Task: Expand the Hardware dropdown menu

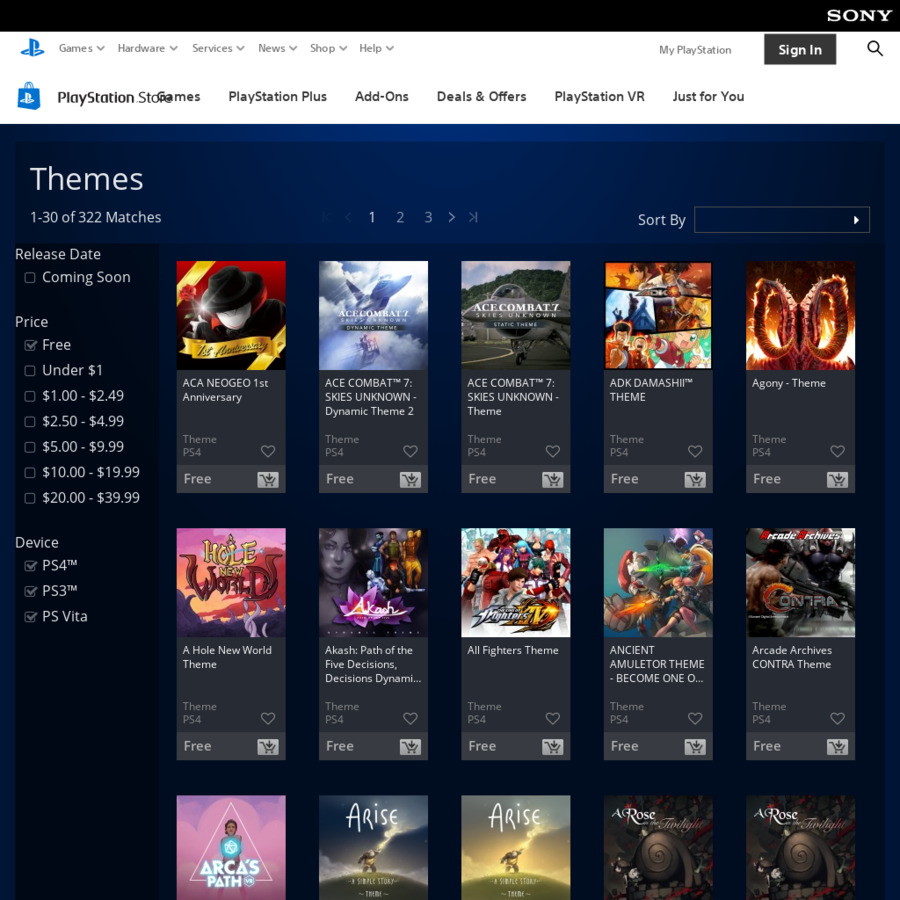Action: 148,48
